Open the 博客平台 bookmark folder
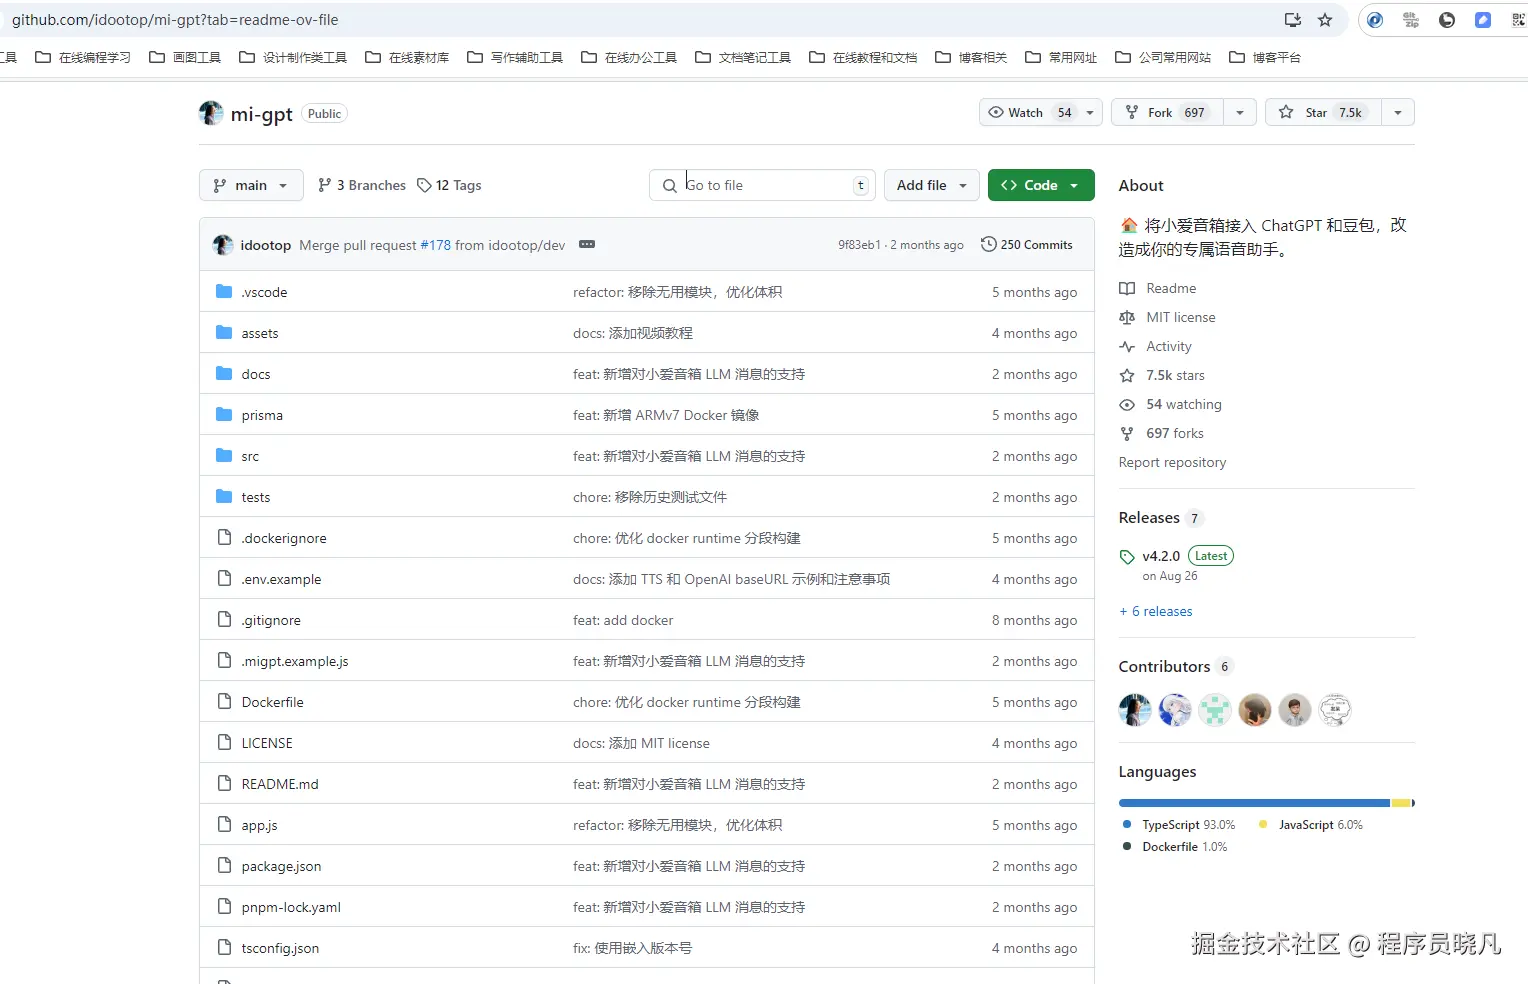 point(1265,57)
